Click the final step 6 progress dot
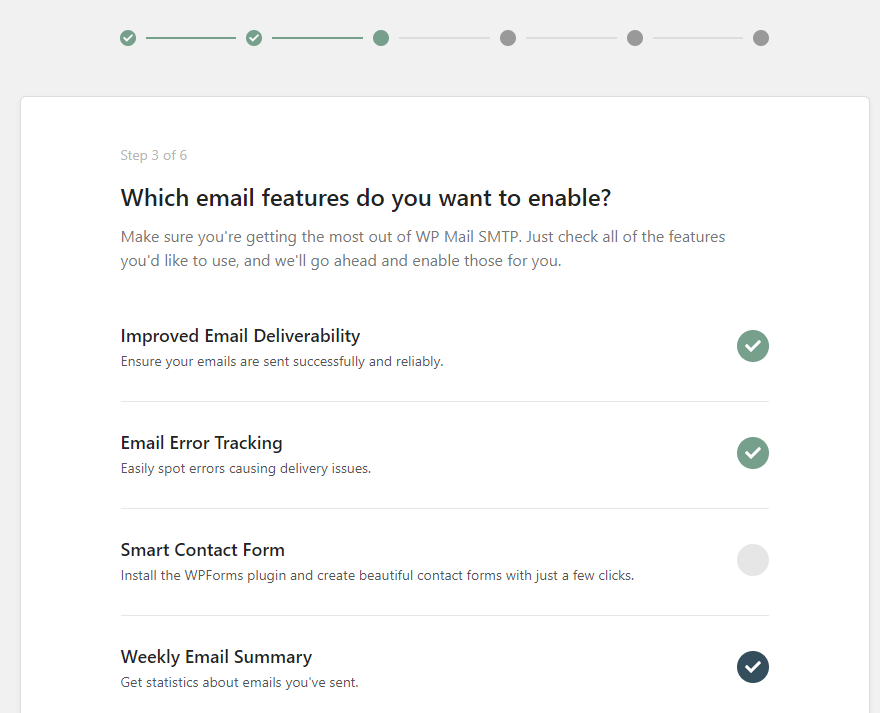The width and height of the screenshot is (880, 713). 760,38
